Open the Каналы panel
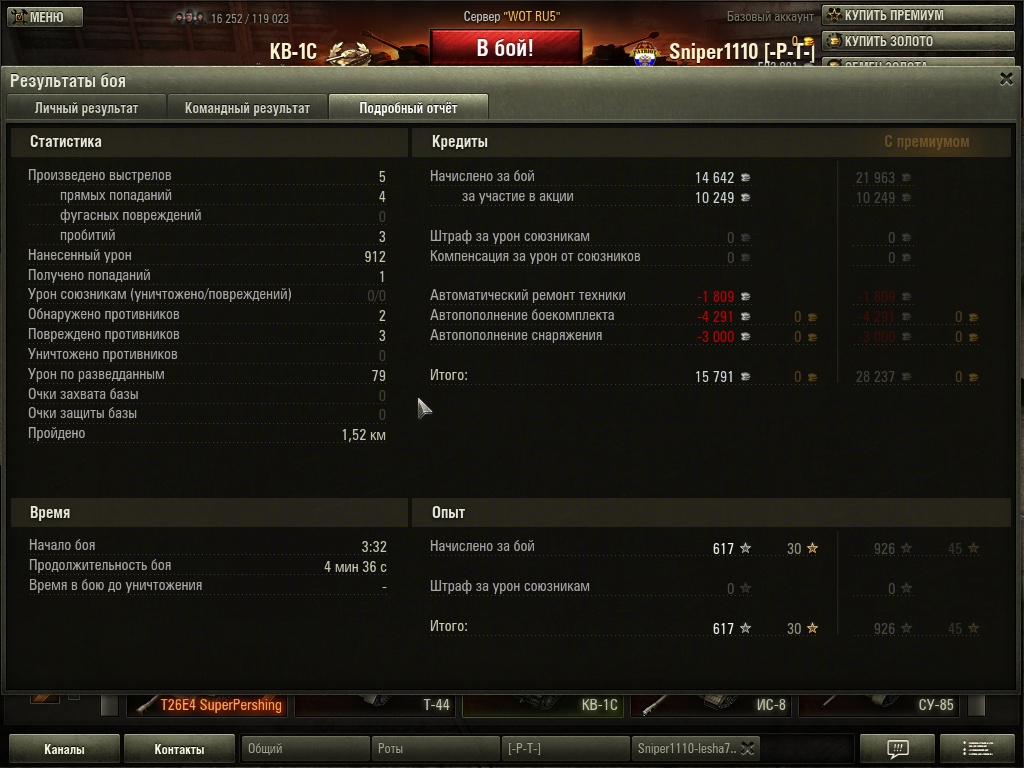This screenshot has width=1024, height=768. (64, 749)
